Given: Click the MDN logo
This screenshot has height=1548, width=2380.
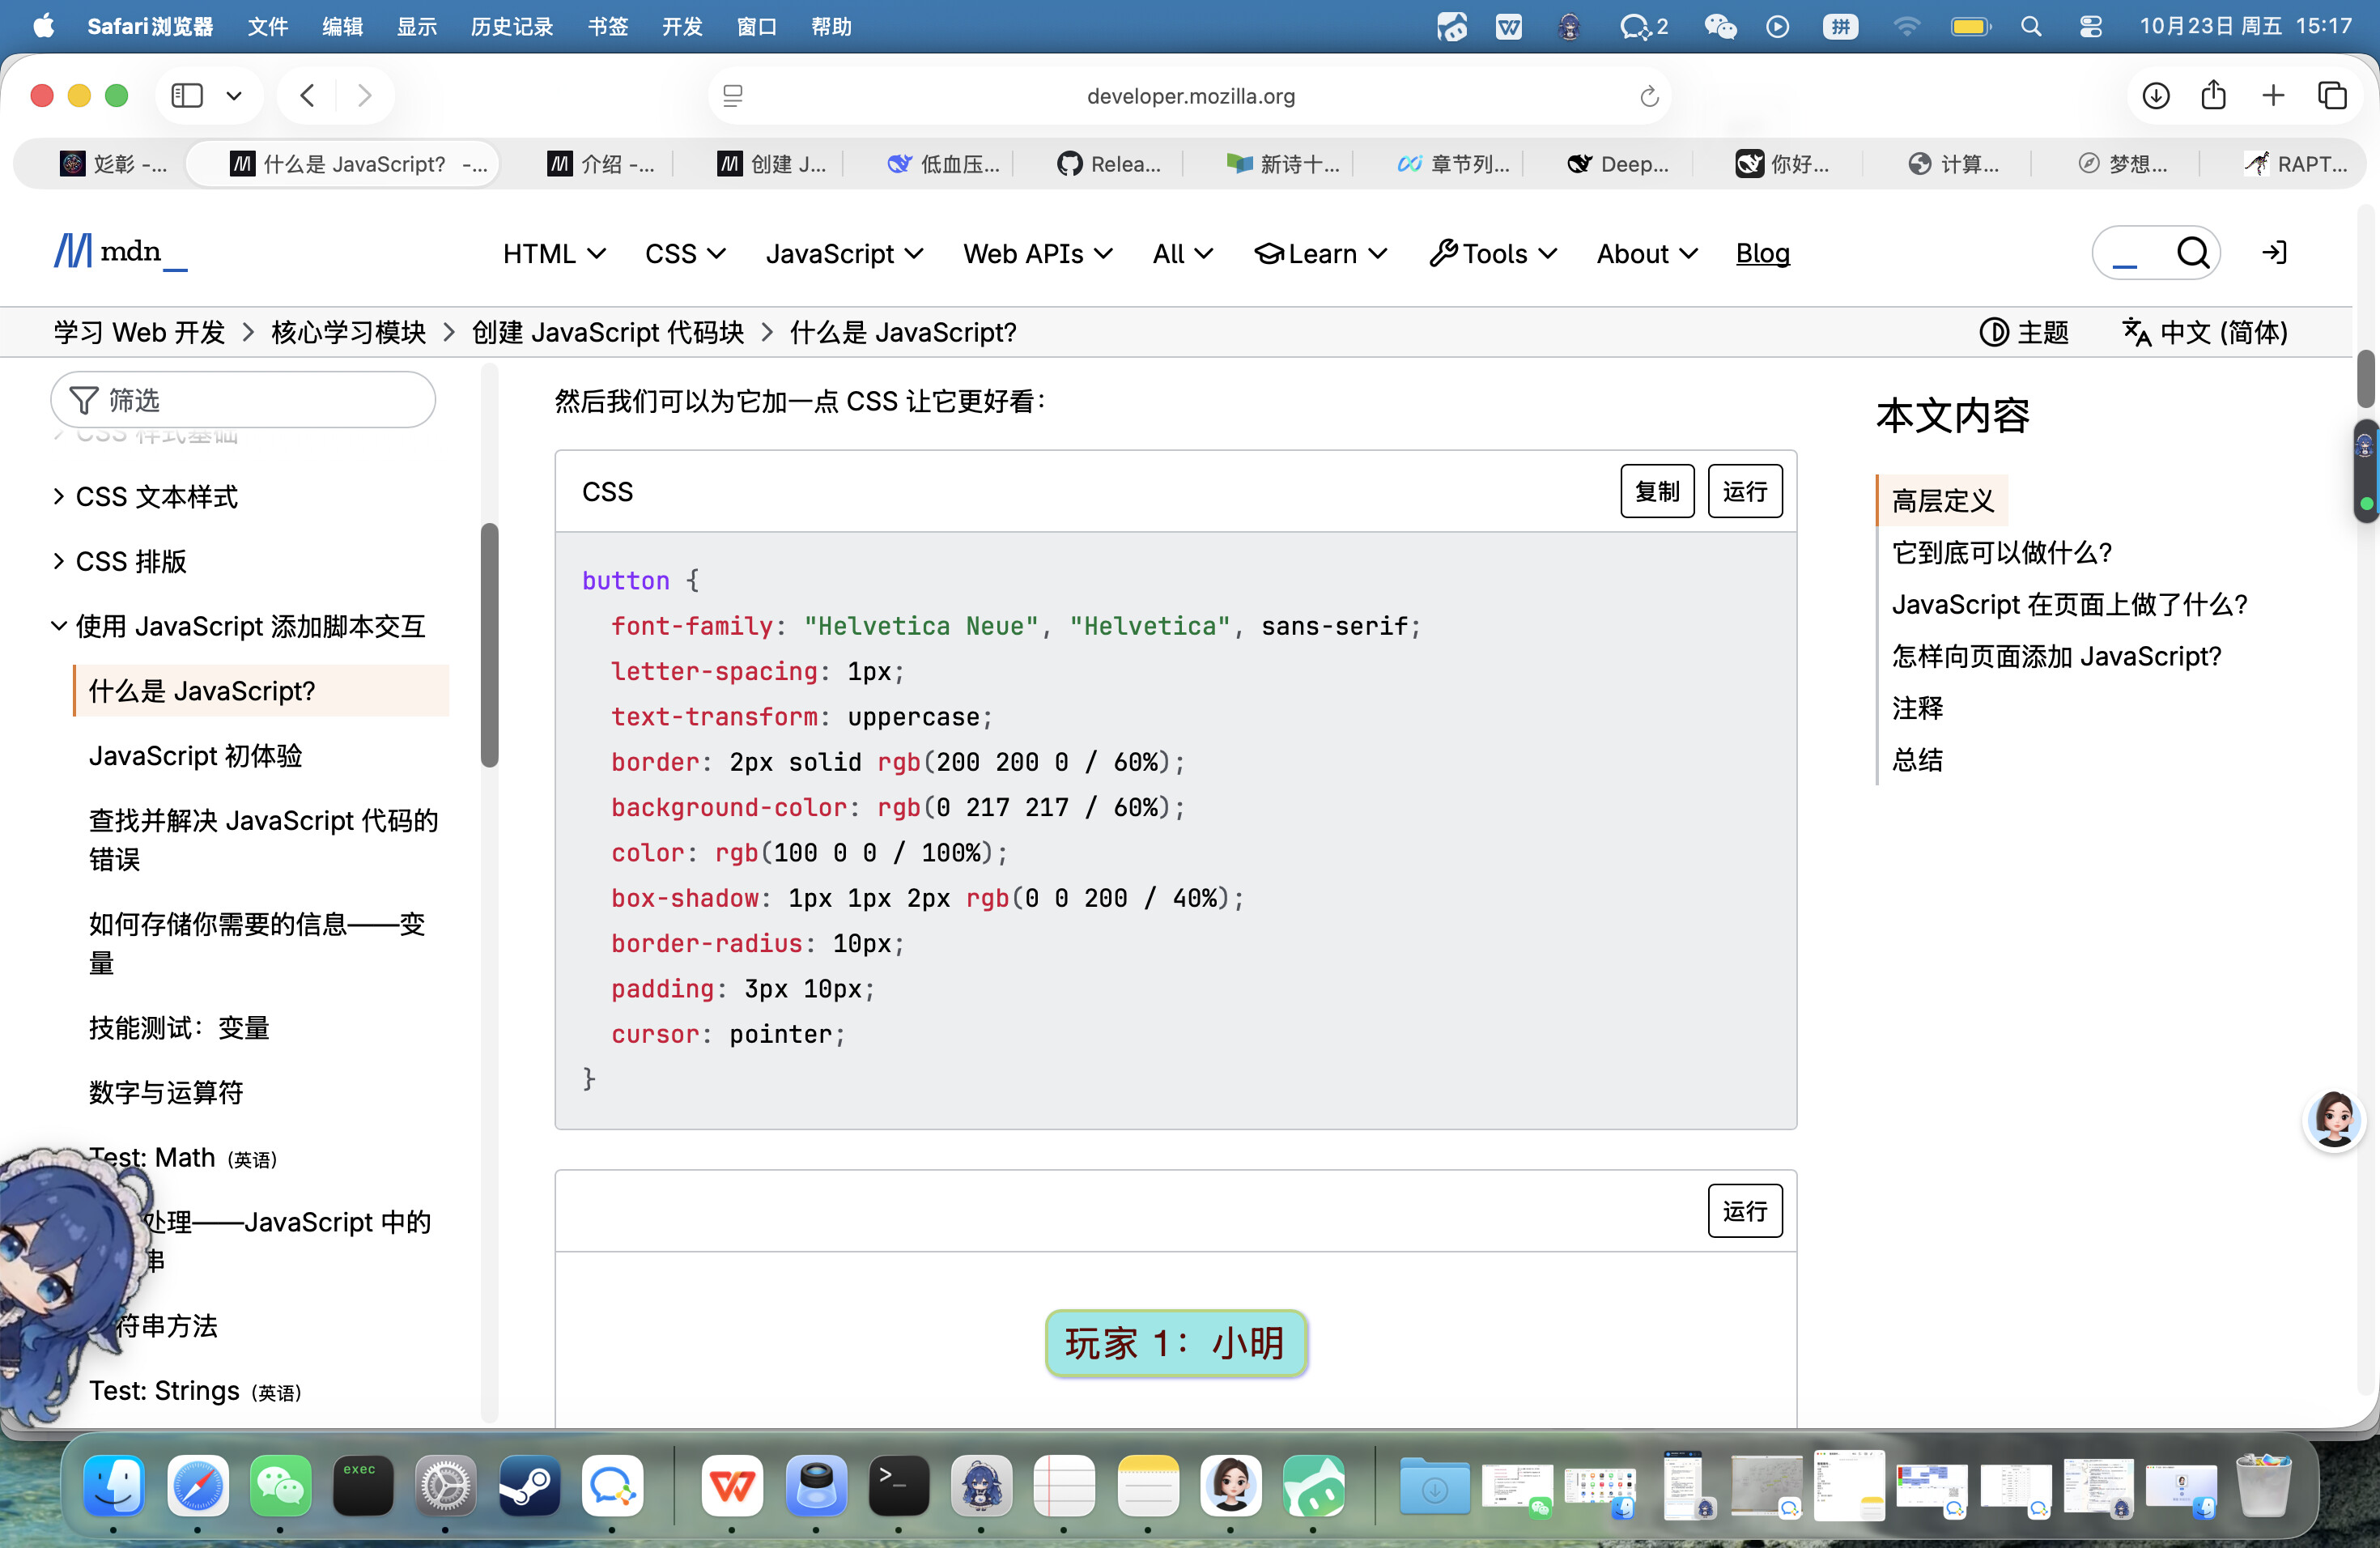Looking at the screenshot, I should [x=120, y=252].
